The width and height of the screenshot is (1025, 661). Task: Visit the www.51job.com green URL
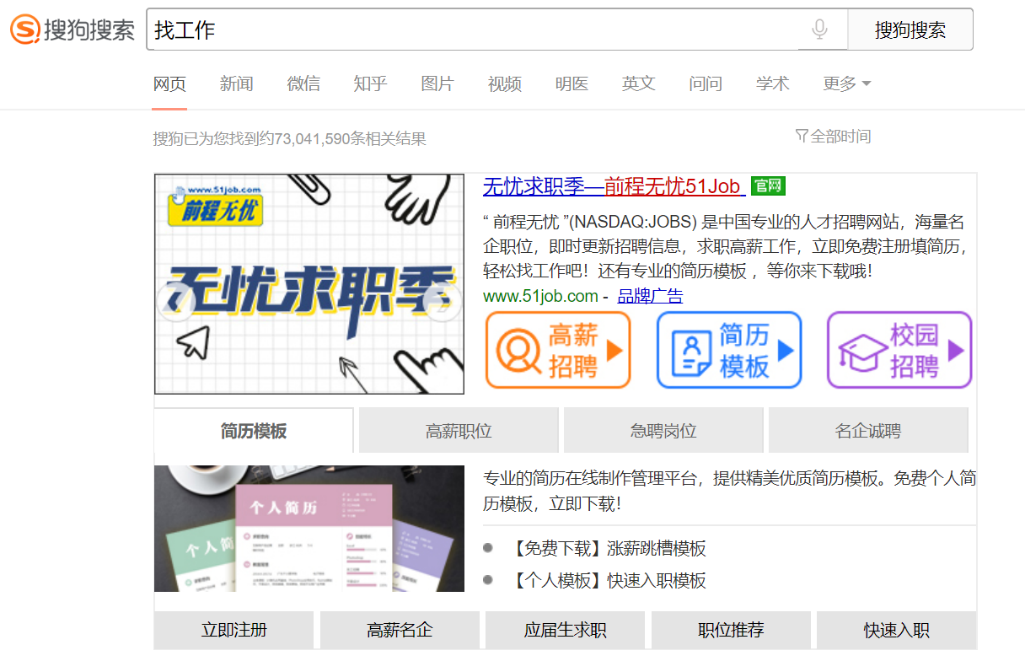(x=541, y=296)
